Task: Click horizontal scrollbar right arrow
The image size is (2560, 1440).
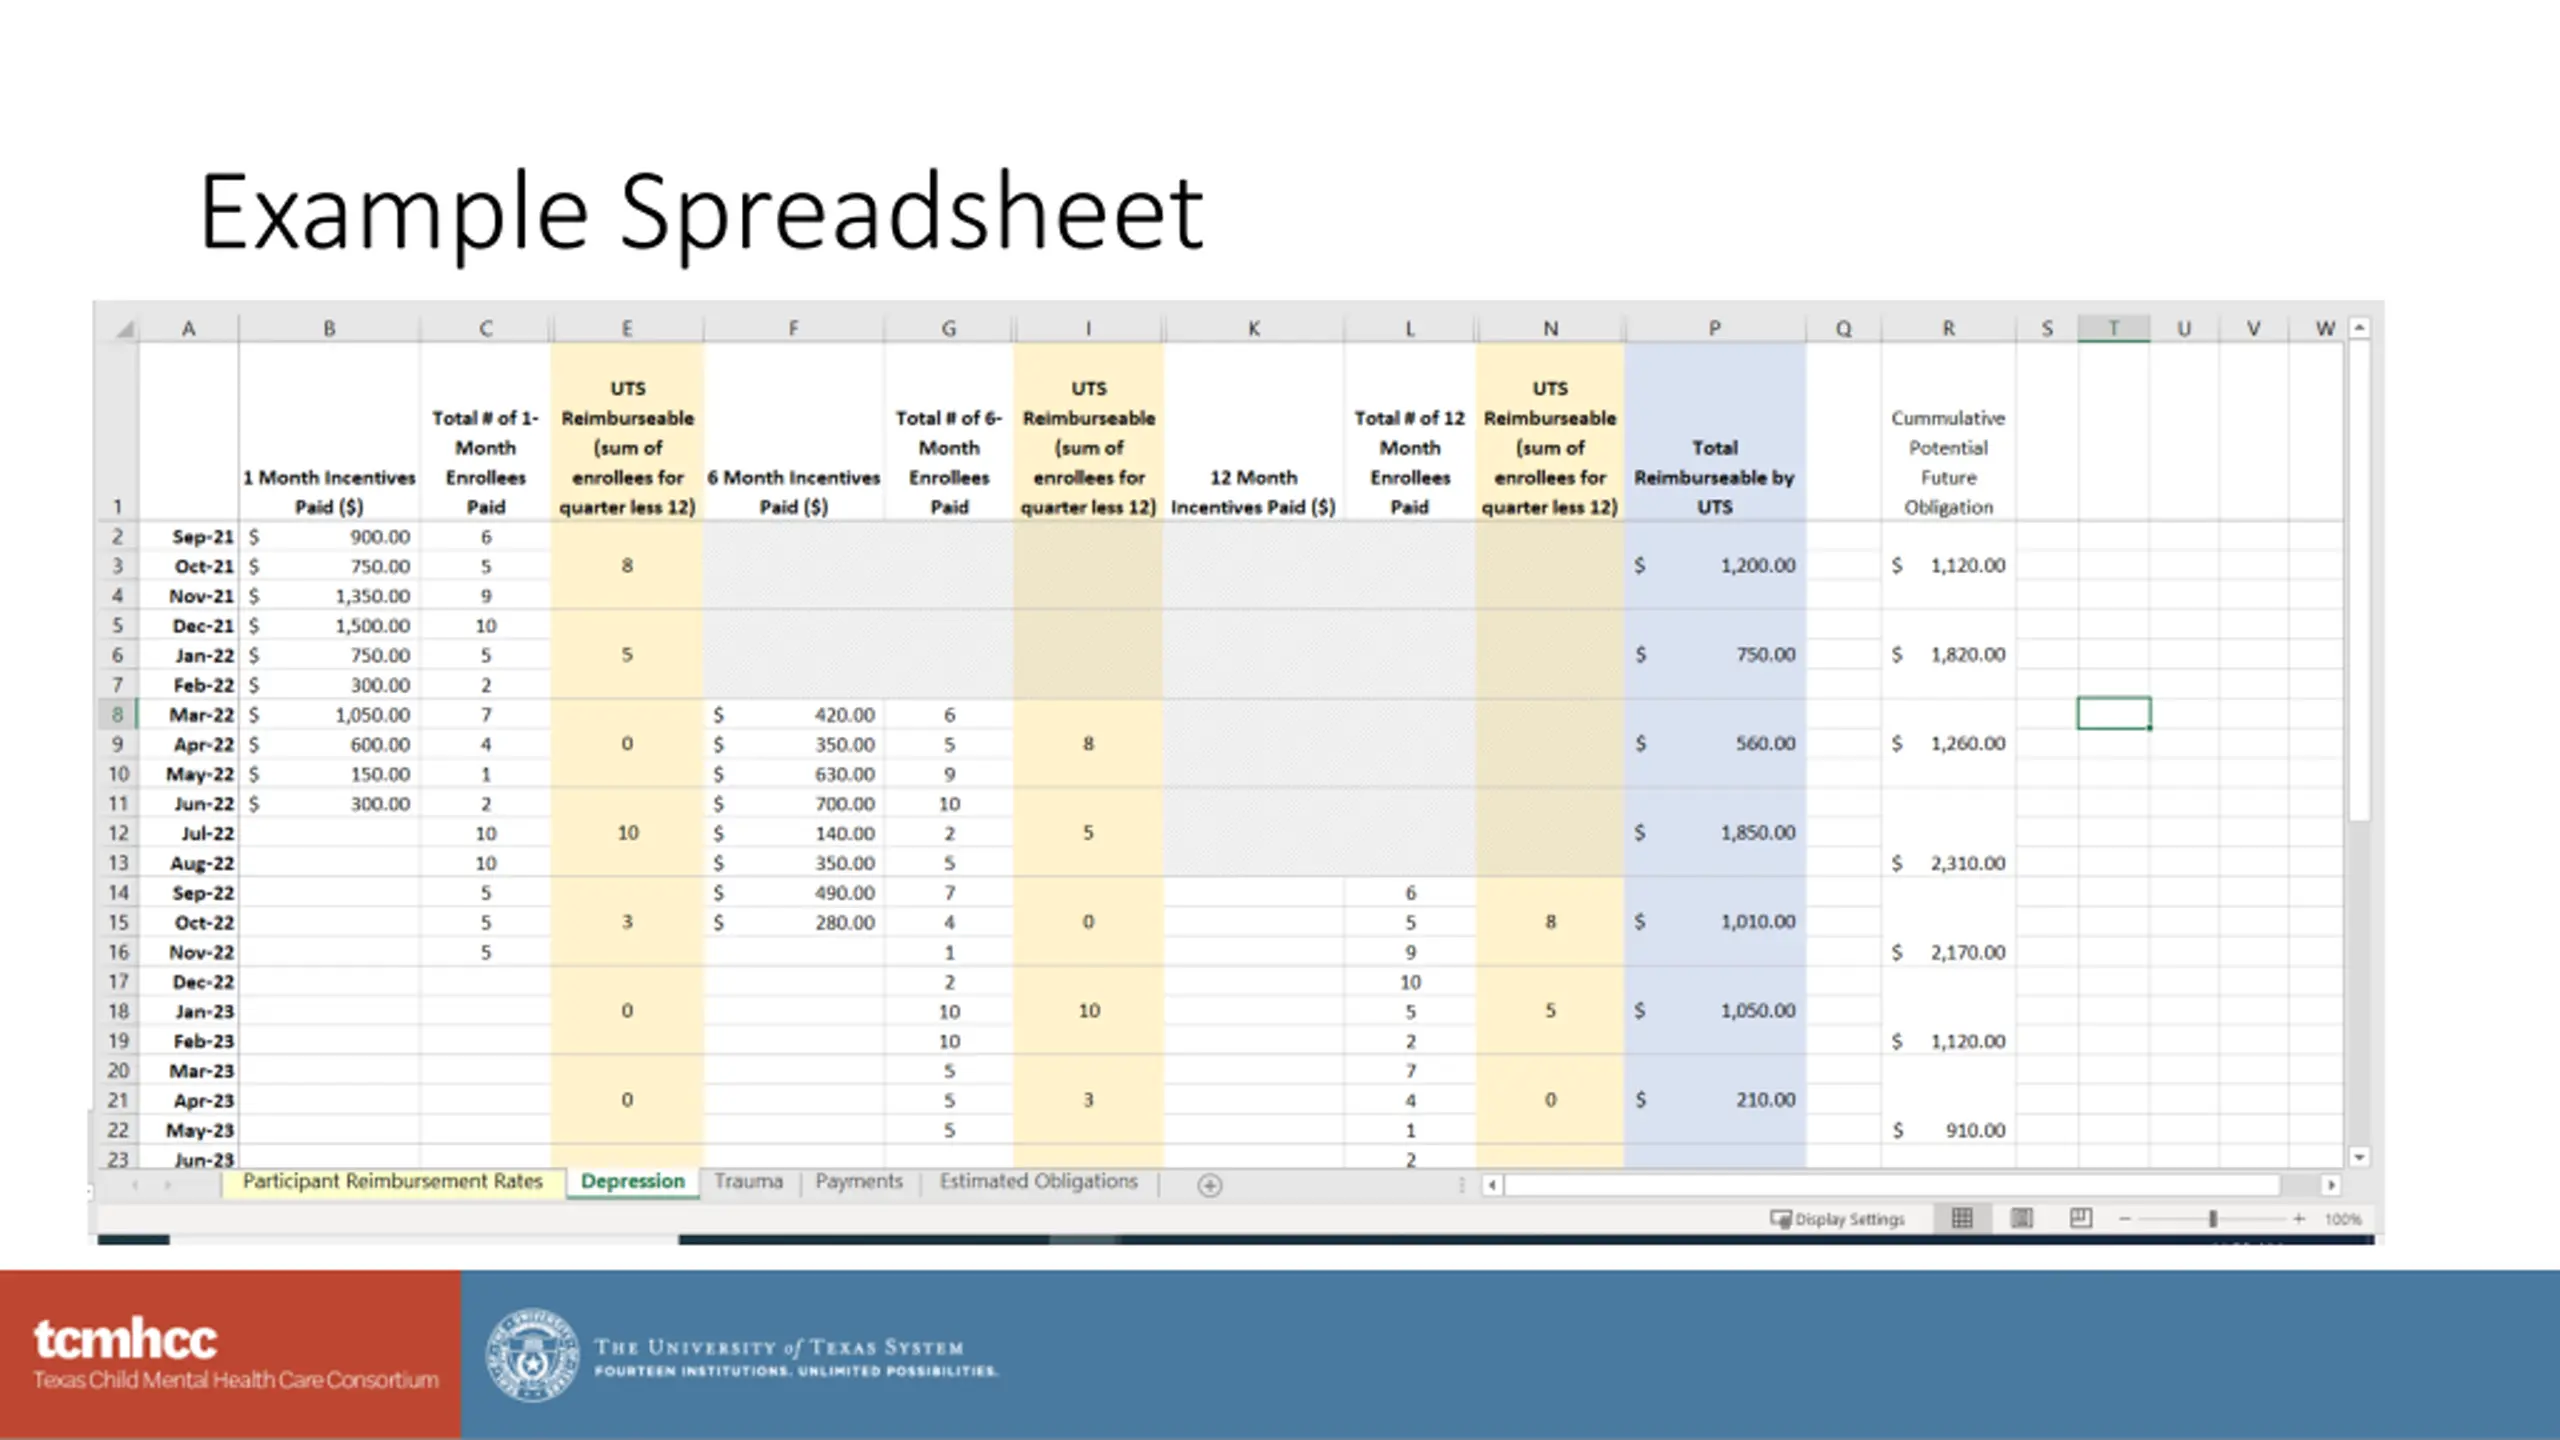Action: 2331,1185
